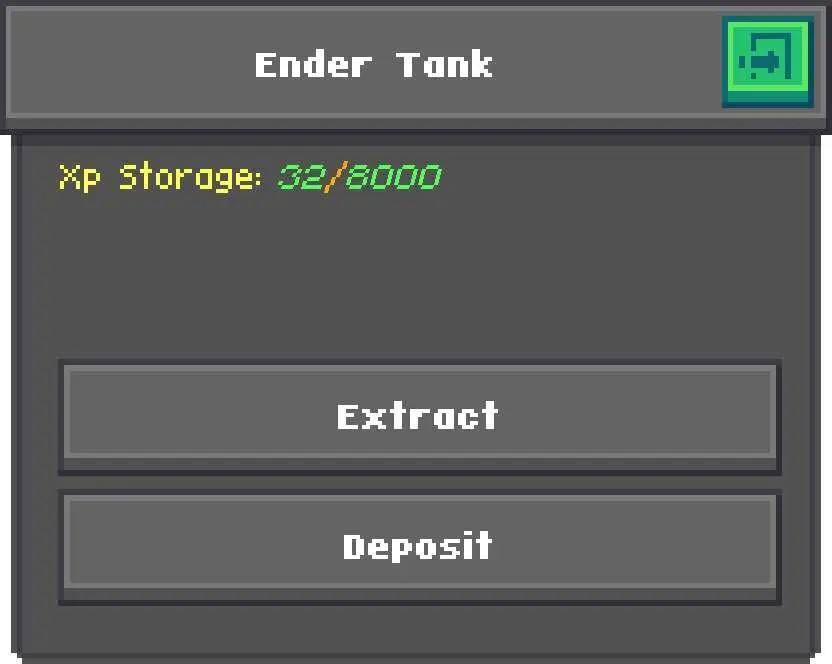The image size is (832, 664).
Task: Click the stored amount number 32
Action: pos(300,177)
